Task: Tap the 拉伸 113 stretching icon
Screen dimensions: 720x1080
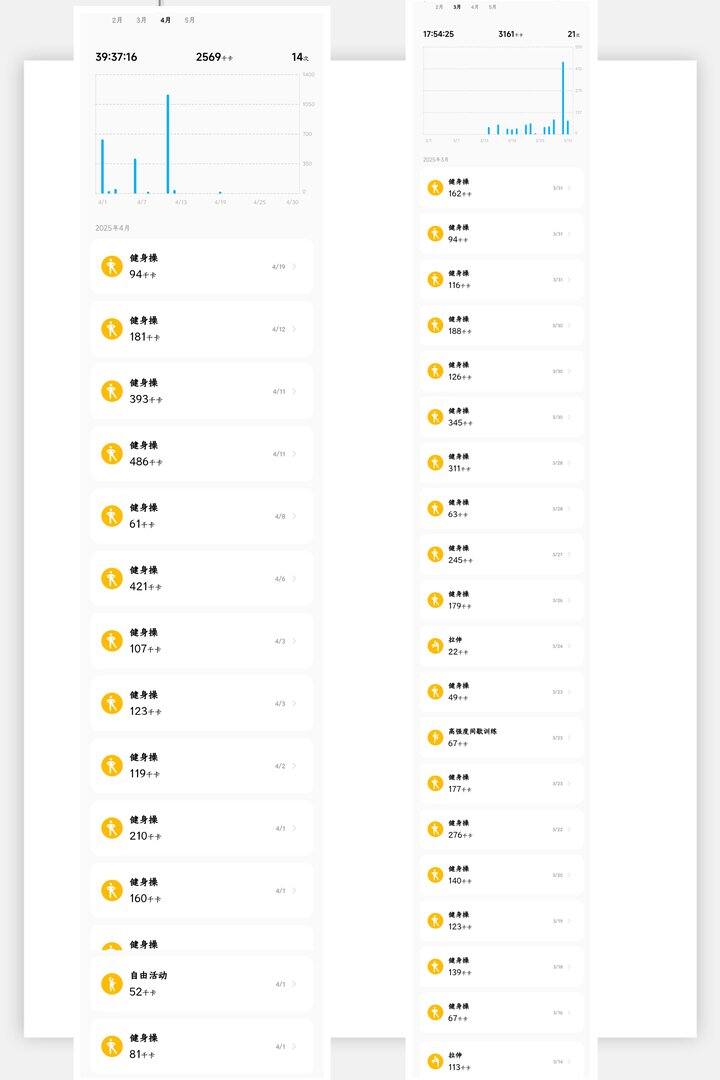Action: [435, 1061]
